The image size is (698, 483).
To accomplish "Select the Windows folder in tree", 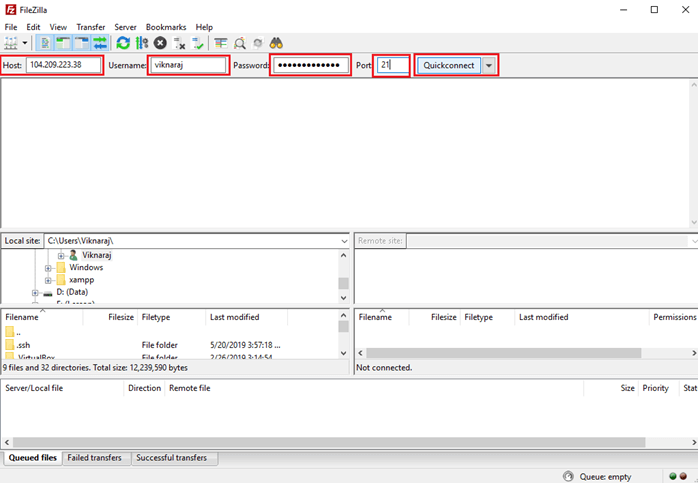I will [86, 268].
